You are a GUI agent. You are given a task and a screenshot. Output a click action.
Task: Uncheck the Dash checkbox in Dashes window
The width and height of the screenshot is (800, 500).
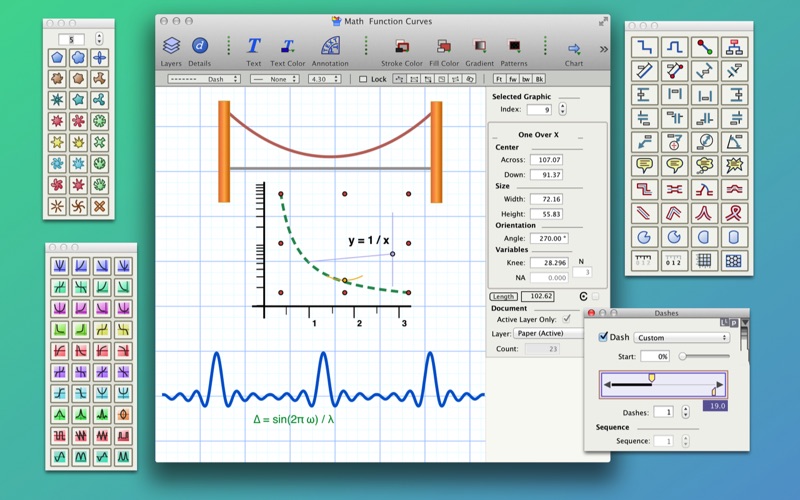(603, 337)
